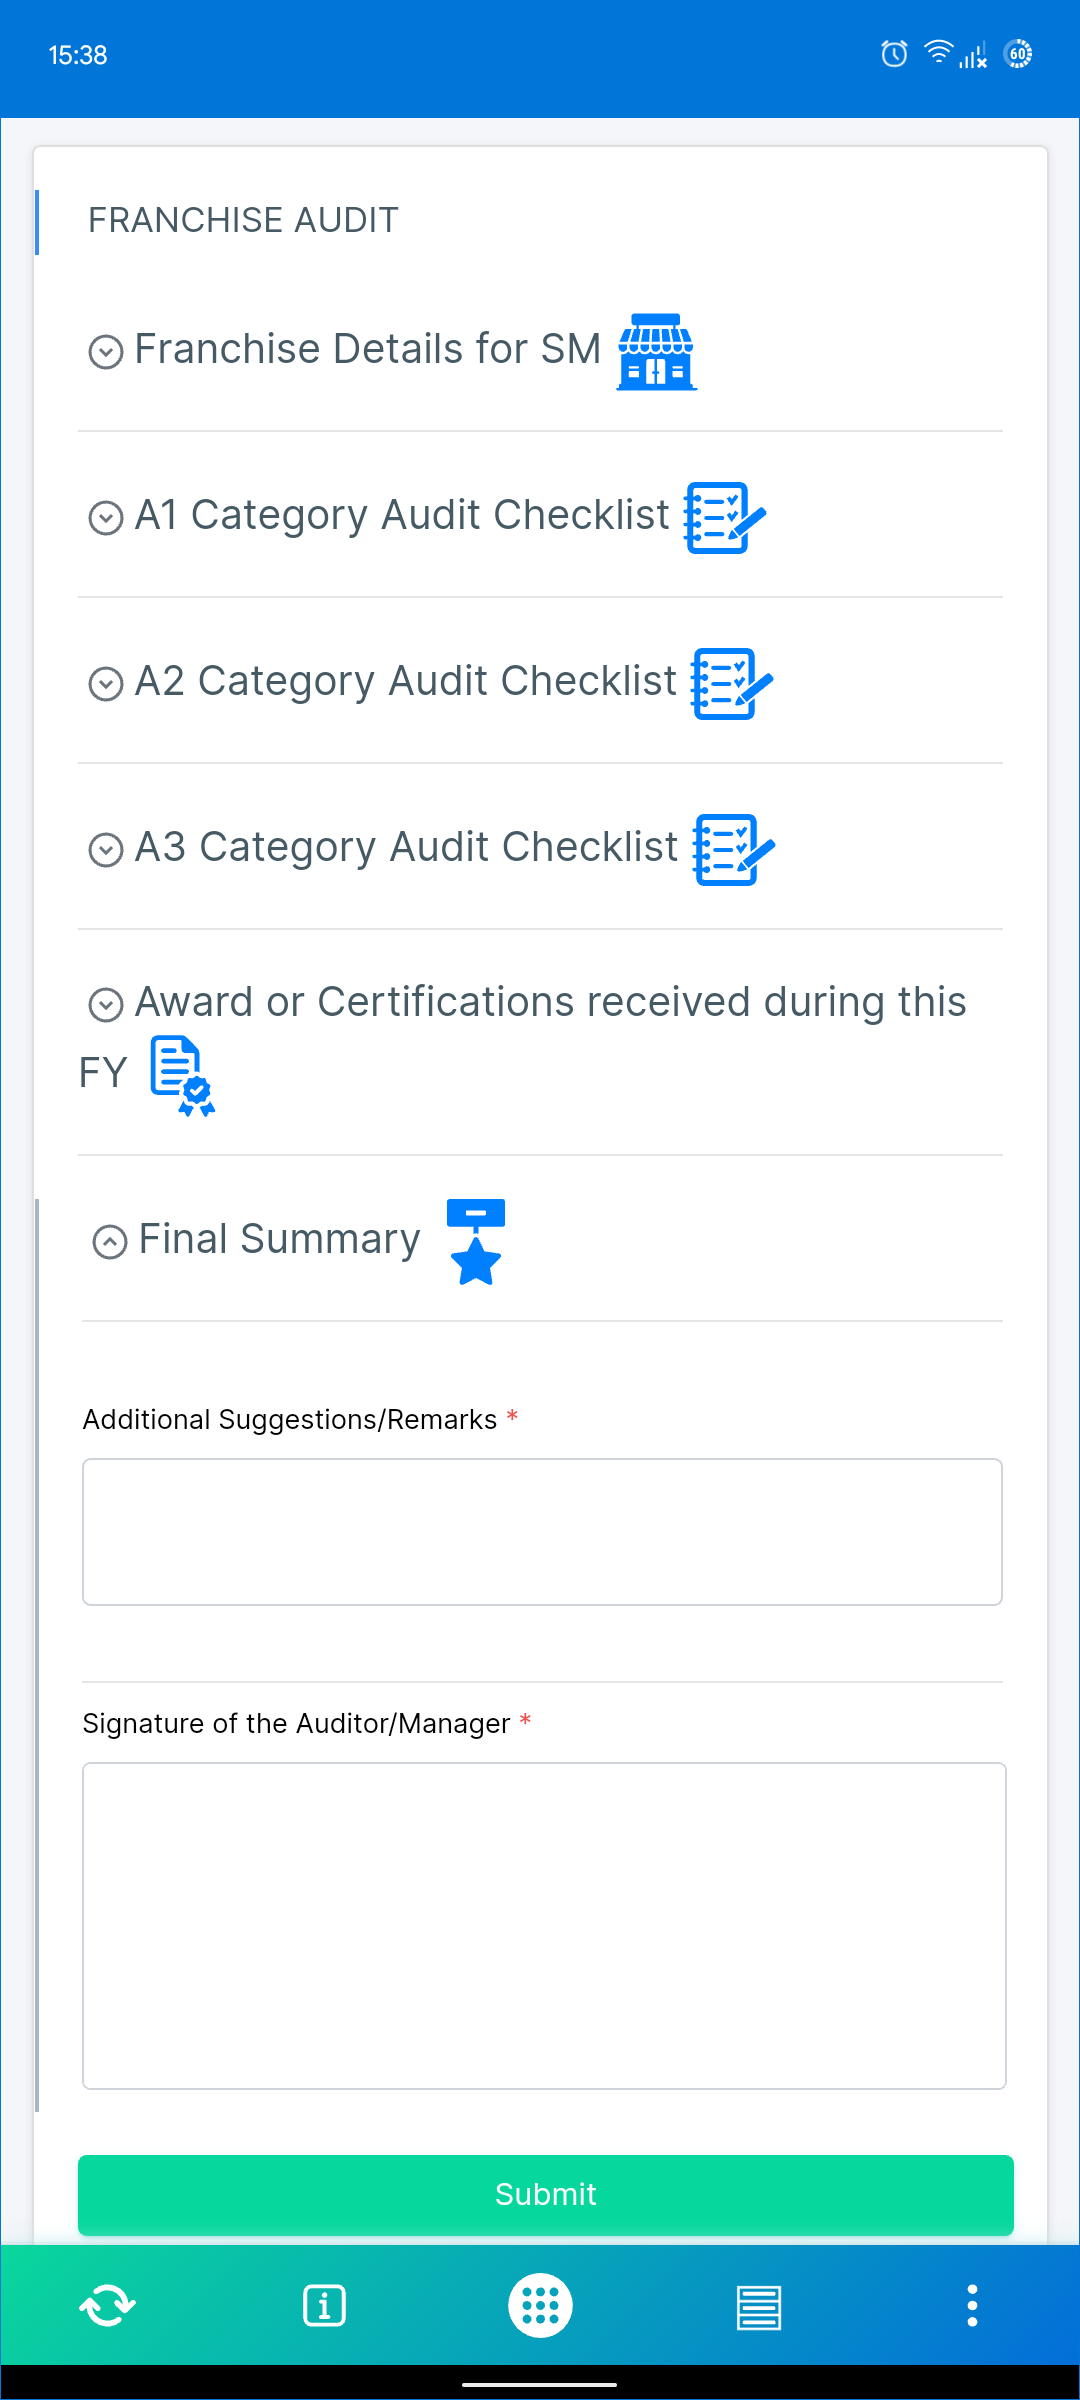Expand the A2 Category Audit Checklist section
This screenshot has width=1080, height=2400.
(106, 684)
